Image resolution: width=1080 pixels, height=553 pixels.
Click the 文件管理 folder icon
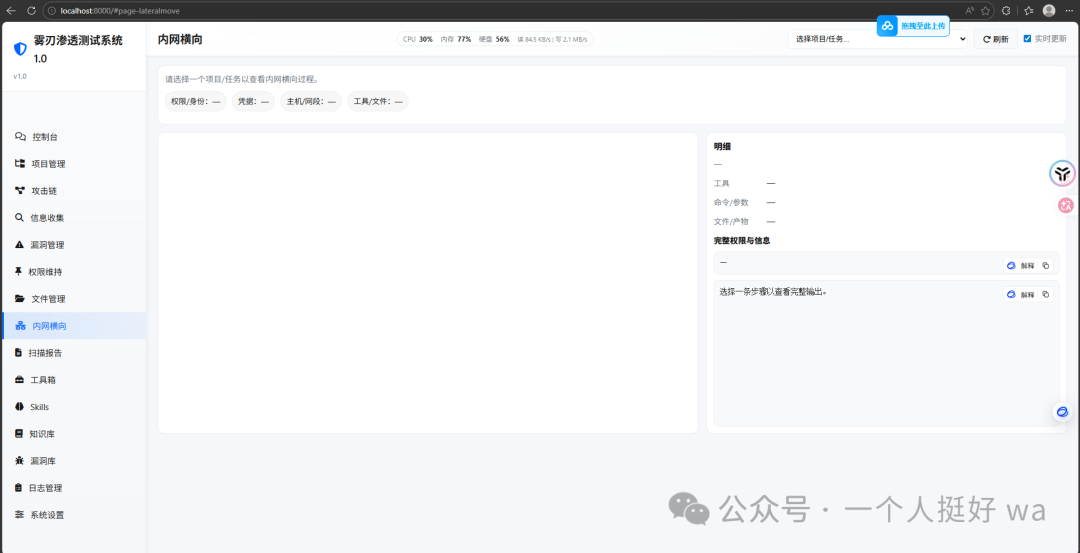(x=20, y=299)
